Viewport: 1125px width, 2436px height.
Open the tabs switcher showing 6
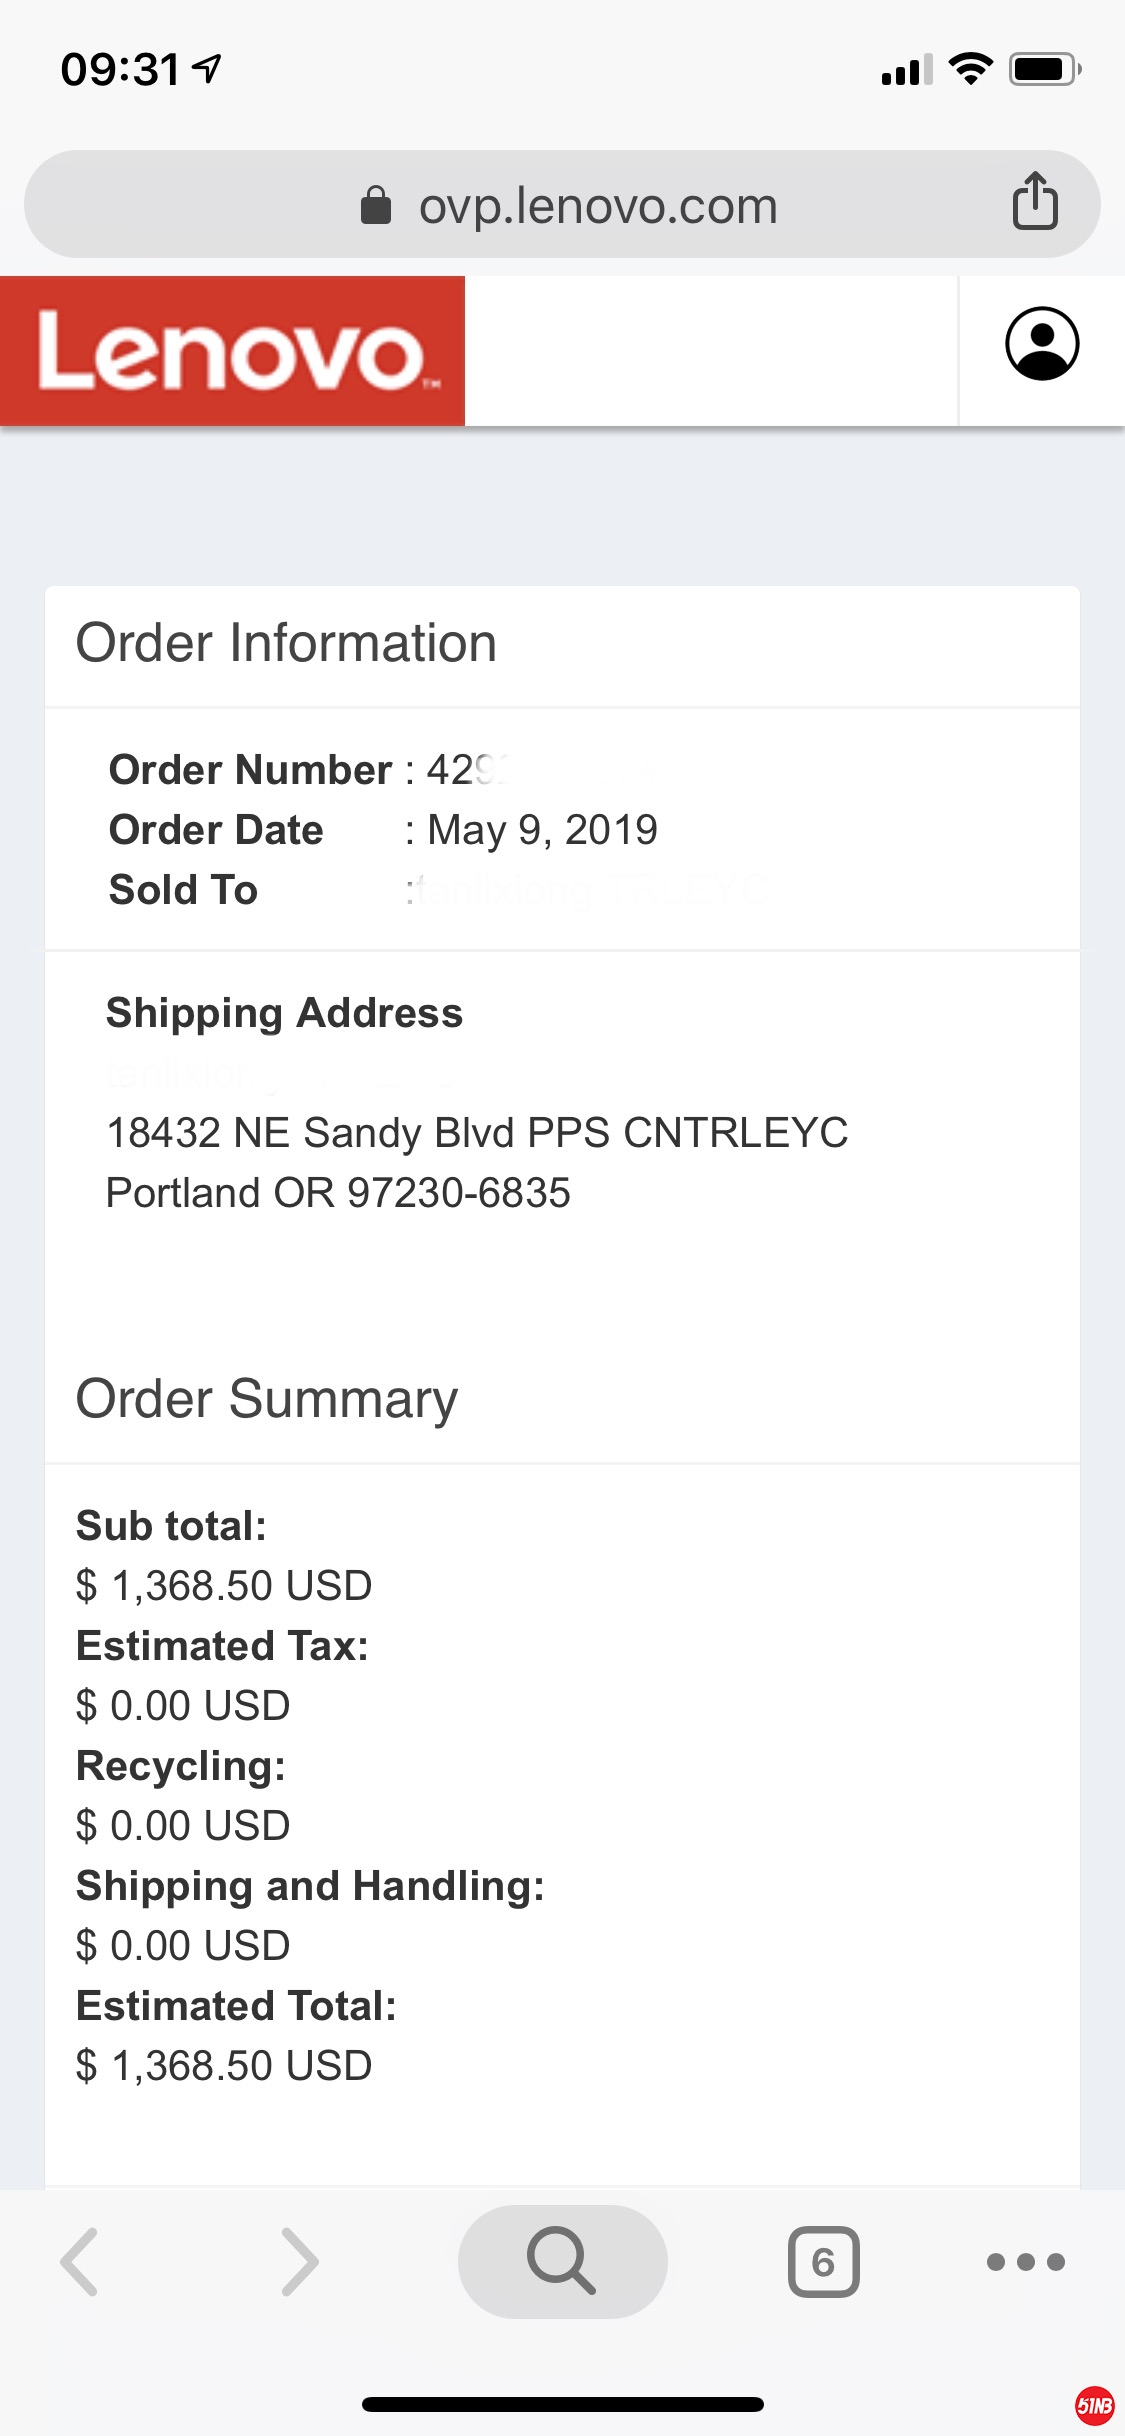[823, 2262]
